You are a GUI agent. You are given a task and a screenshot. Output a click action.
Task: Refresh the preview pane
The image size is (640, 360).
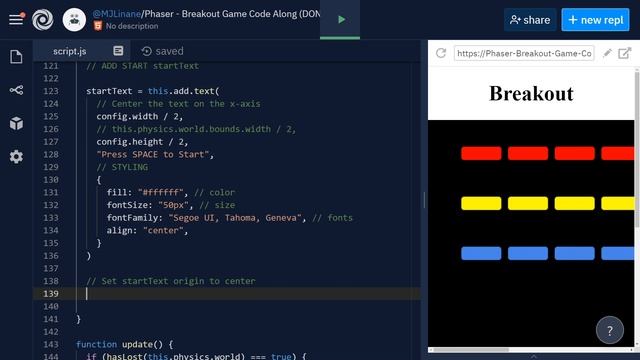[441, 53]
